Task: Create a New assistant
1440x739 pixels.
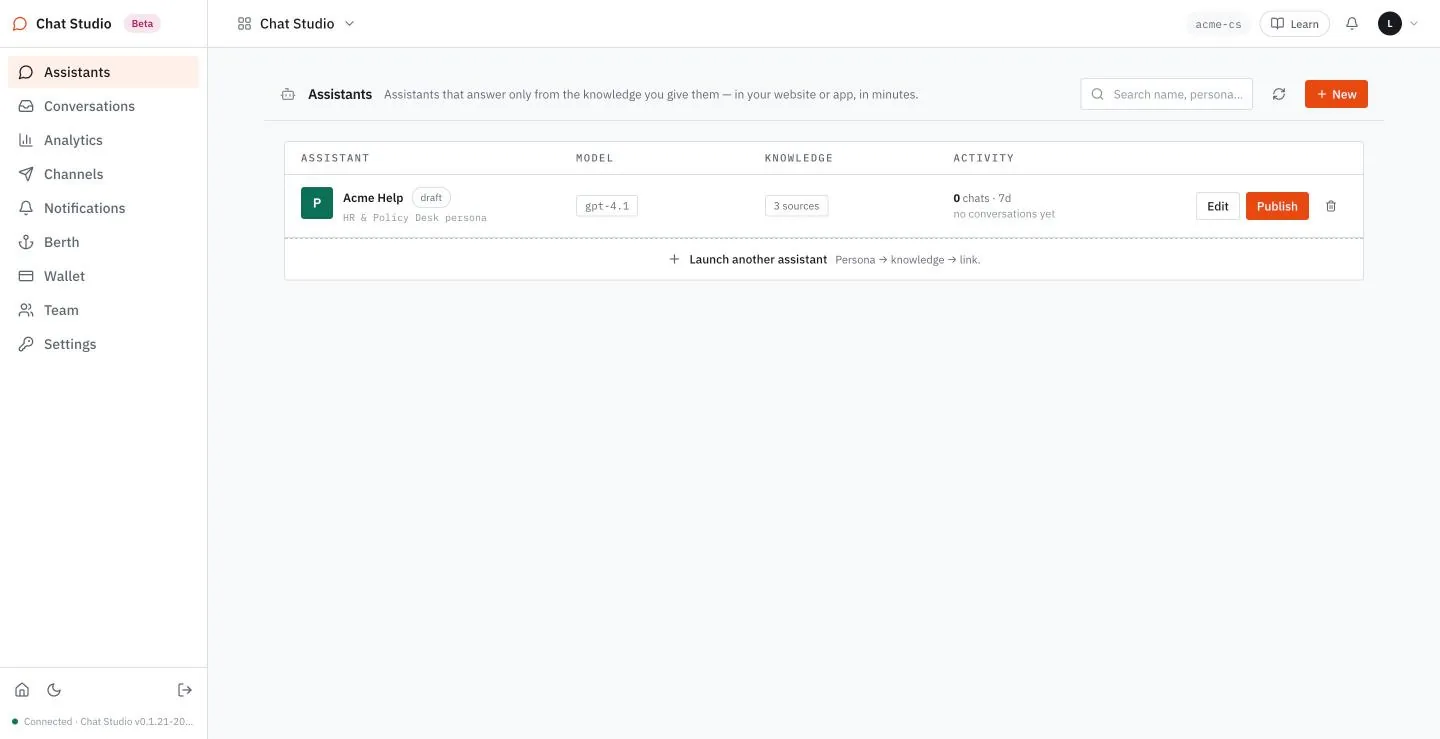Action: click(1336, 94)
